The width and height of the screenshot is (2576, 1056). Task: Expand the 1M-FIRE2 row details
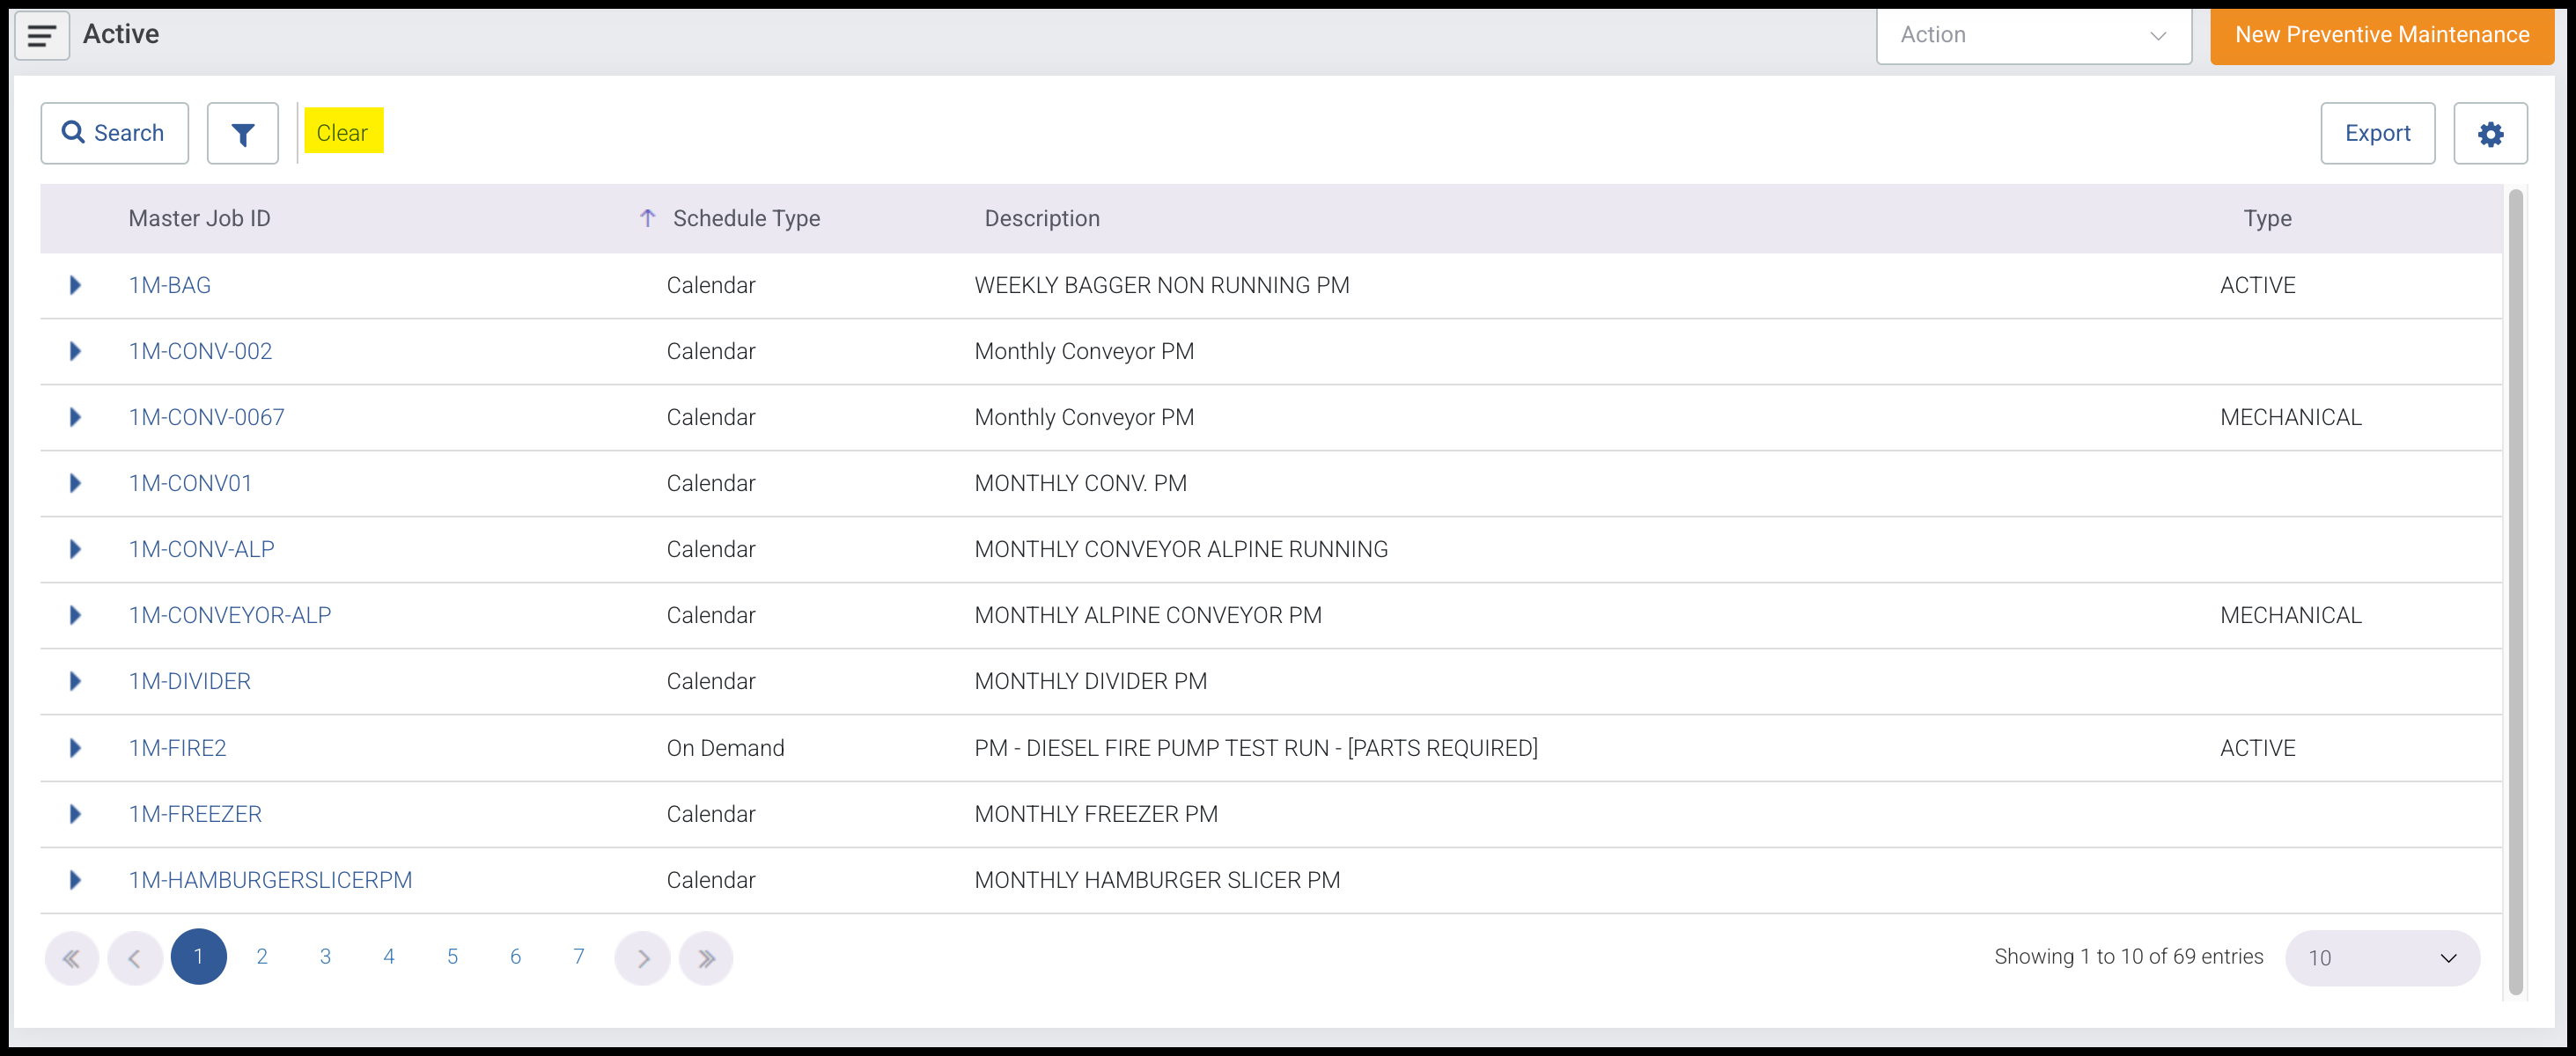point(75,748)
